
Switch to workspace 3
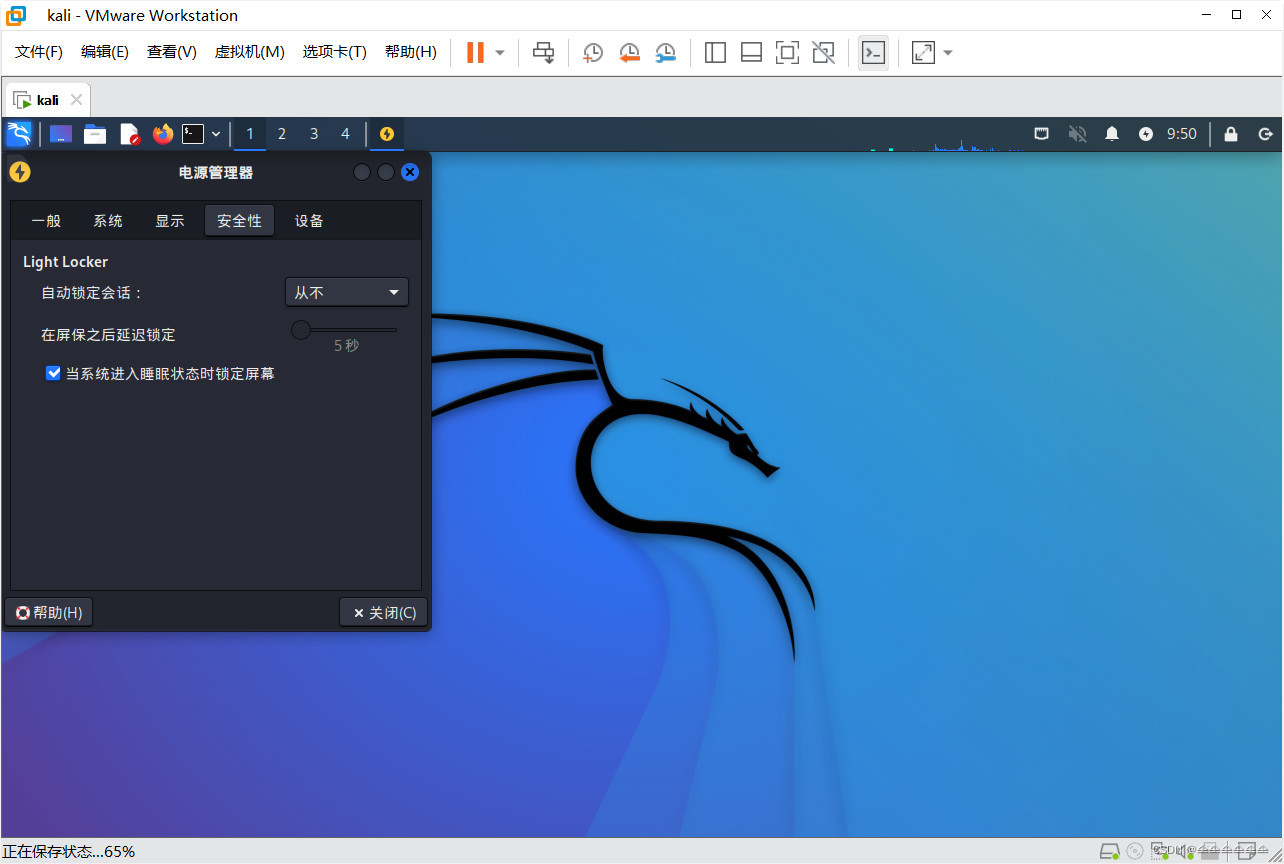314,134
